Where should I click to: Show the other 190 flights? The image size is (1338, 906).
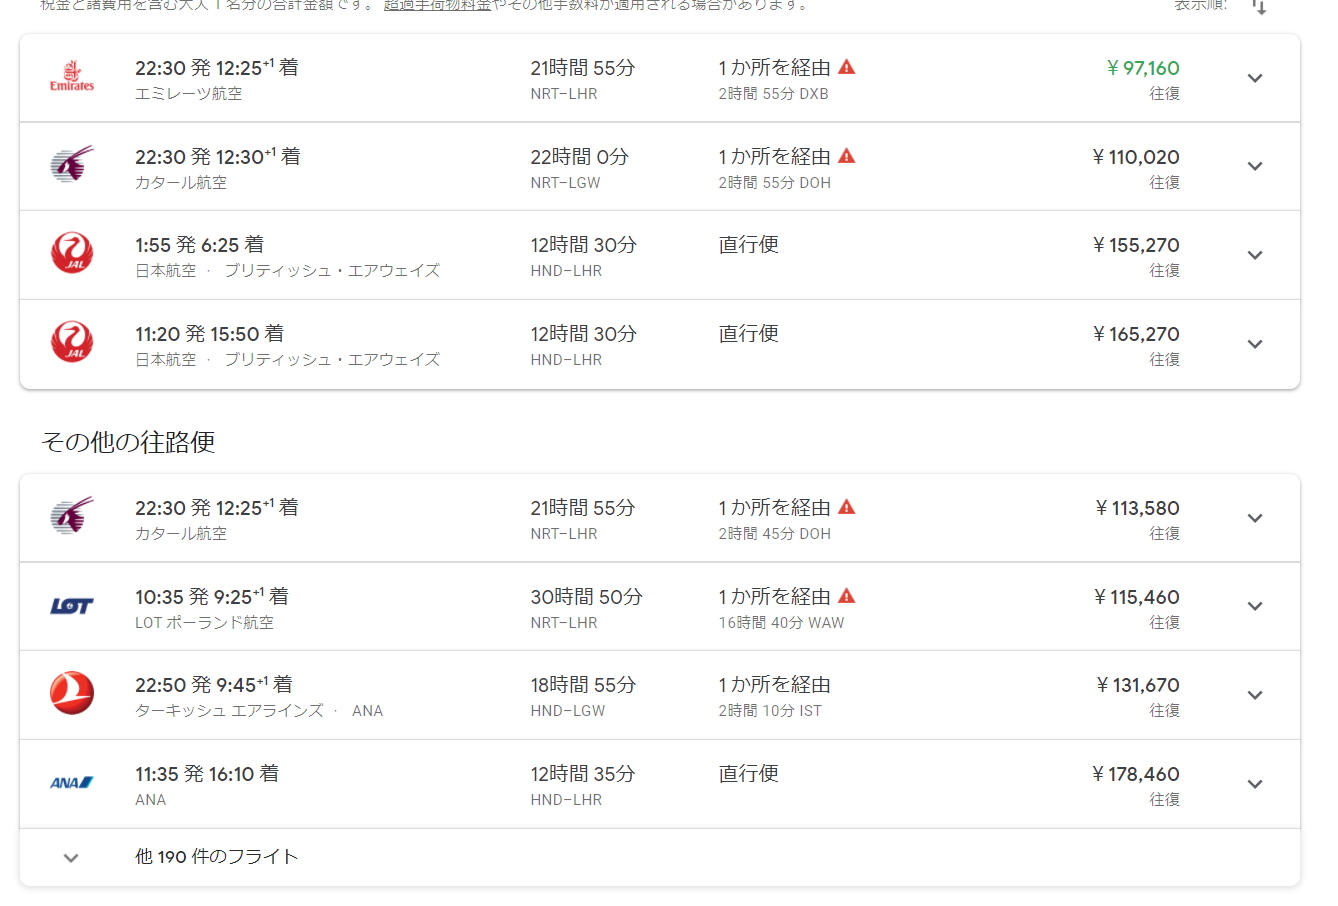coord(216,857)
